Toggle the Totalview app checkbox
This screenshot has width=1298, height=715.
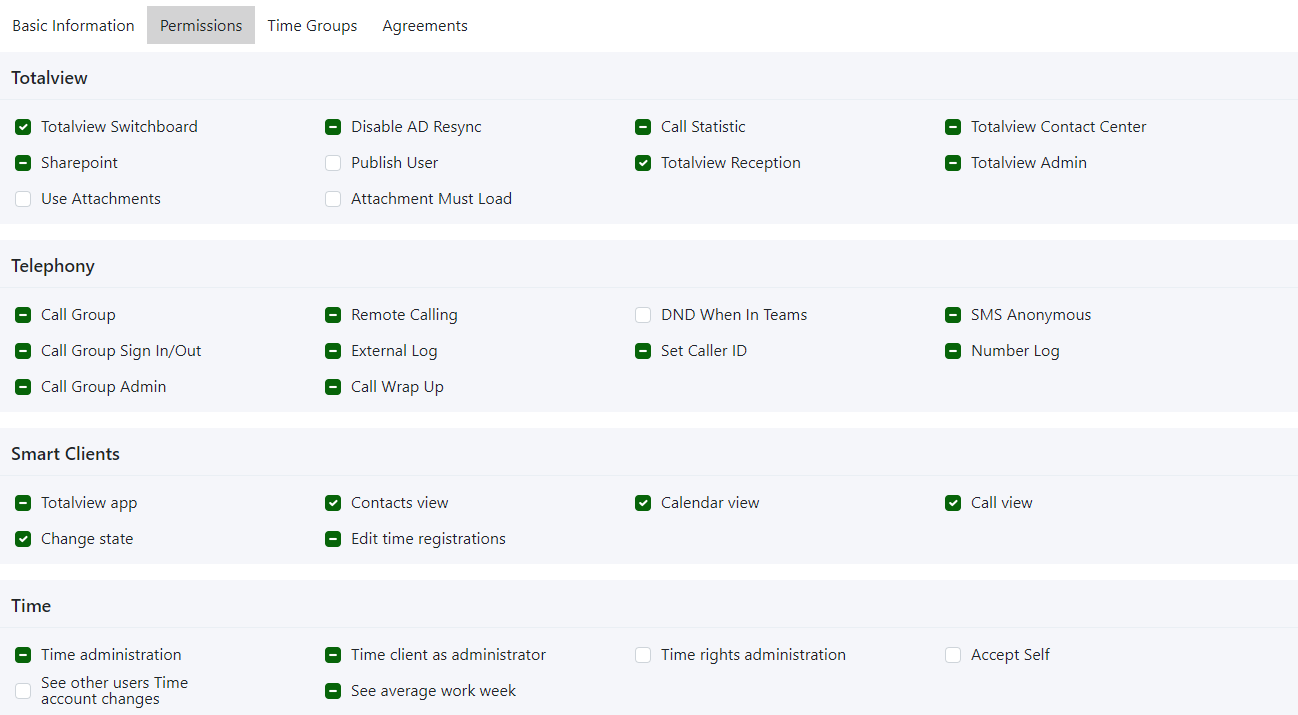[x=23, y=503]
